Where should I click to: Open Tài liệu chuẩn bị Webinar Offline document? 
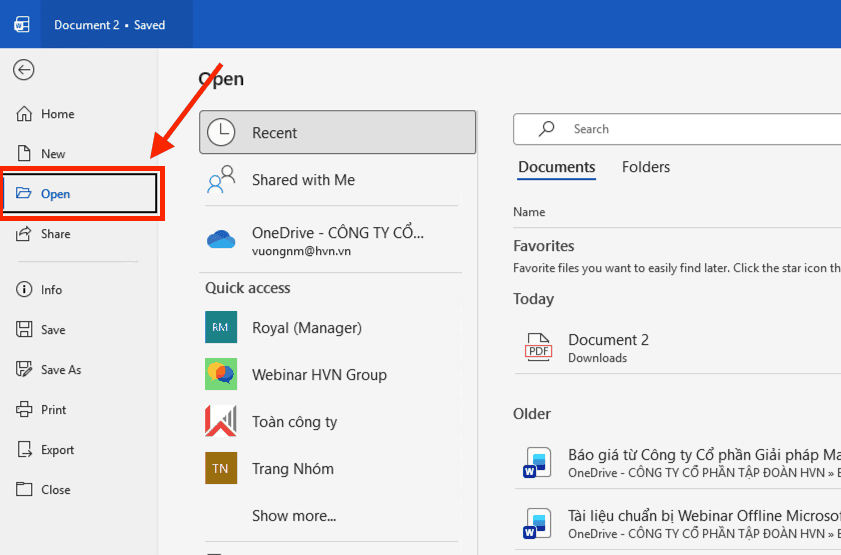(677, 523)
